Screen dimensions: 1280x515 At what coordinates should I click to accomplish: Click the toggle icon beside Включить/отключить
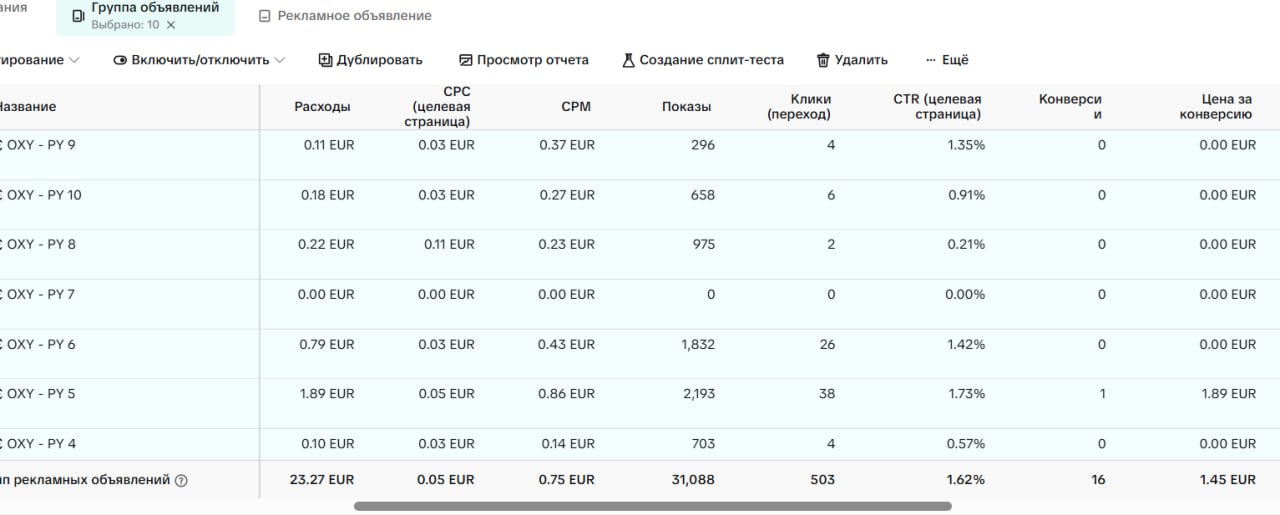(120, 60)
